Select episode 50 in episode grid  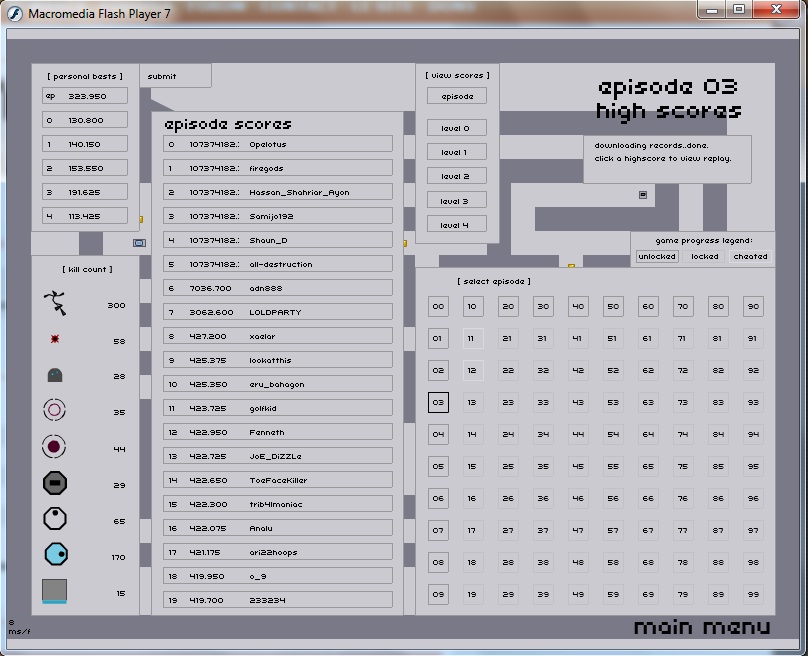pos(613,307)
